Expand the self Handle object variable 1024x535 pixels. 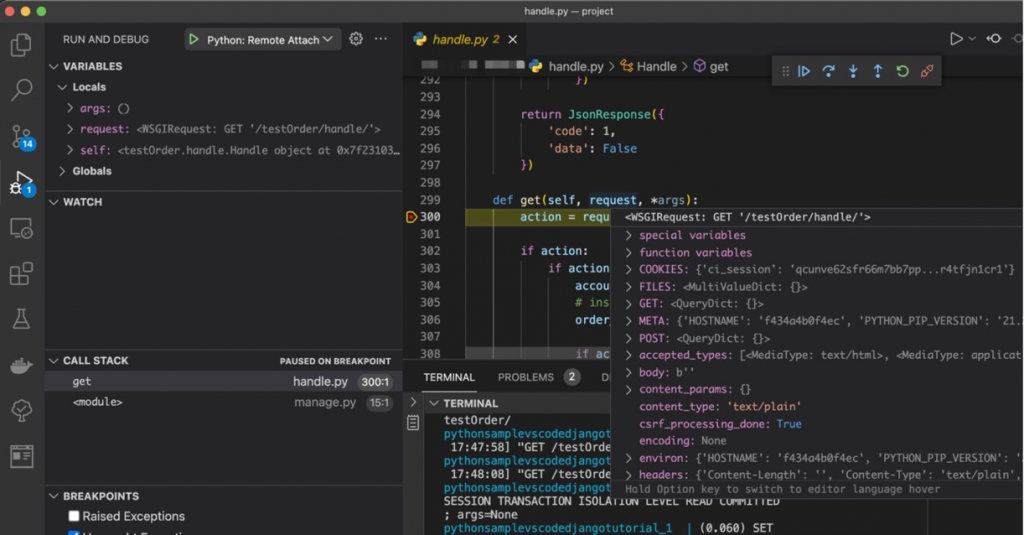coord(70,150)
